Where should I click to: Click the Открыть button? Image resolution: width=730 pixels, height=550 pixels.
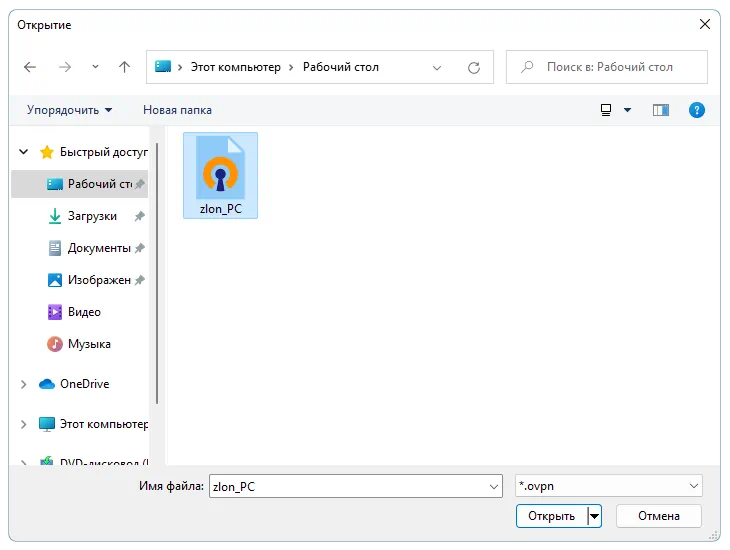pyautogui.click(x=551, y=516)
